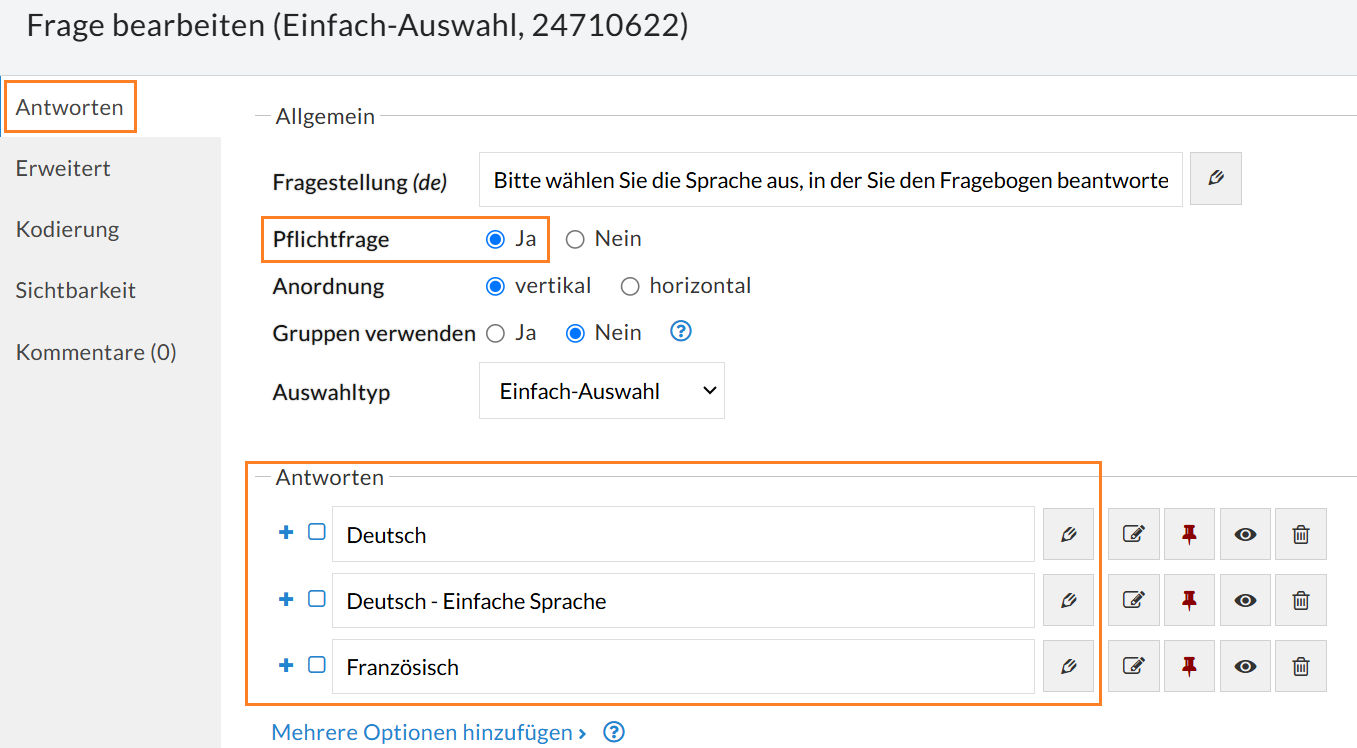This screenshot has width=1357, height=748.
Task: Open the Sichtbarkeit tab
Action: tap(76, 291)
